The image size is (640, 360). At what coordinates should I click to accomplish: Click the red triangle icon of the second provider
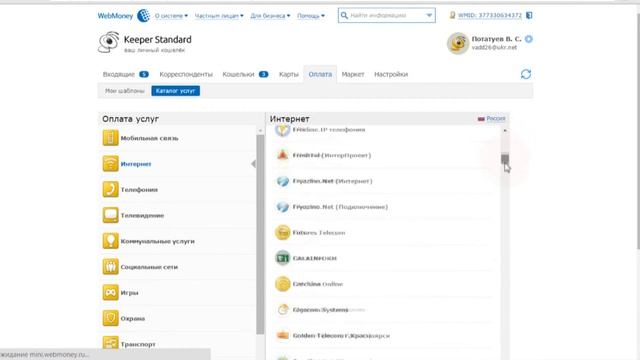(282, 155)
